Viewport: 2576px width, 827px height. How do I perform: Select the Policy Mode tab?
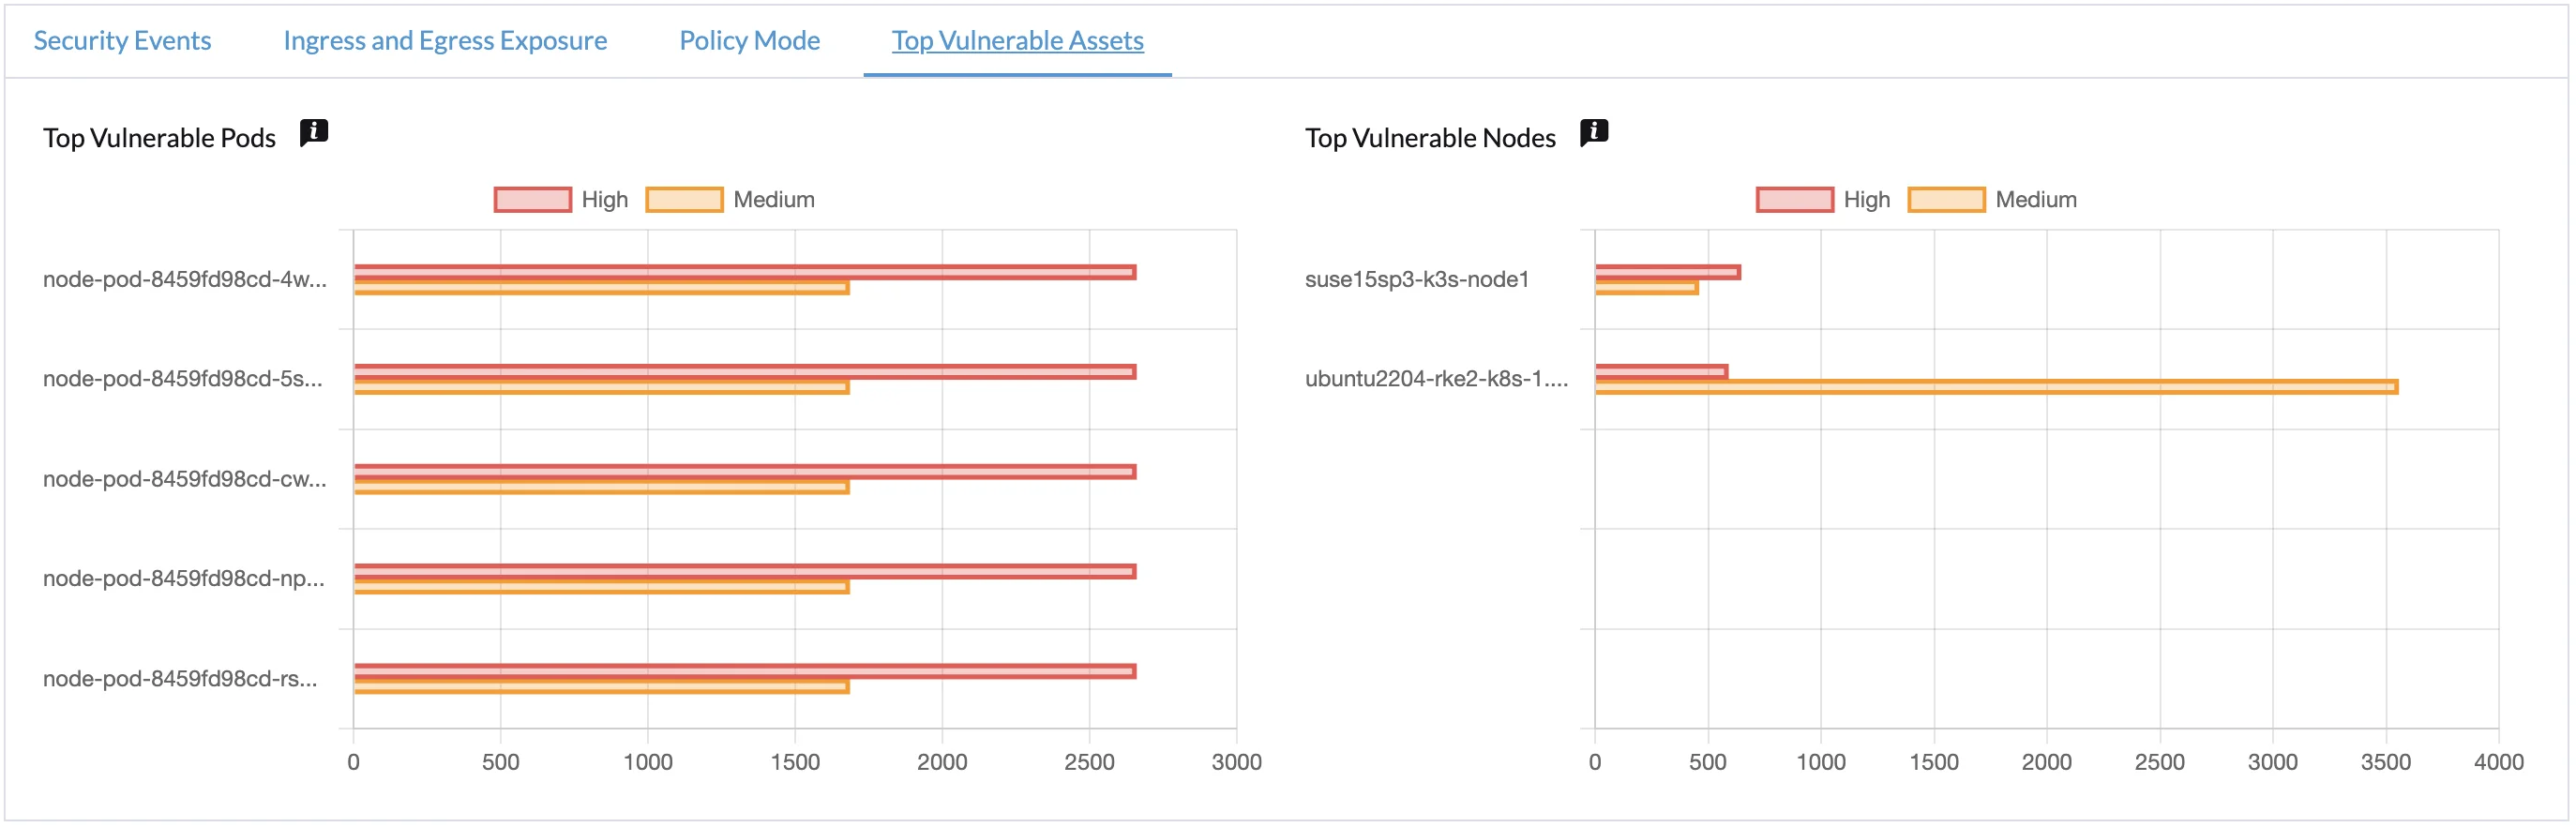pos(749,40)
